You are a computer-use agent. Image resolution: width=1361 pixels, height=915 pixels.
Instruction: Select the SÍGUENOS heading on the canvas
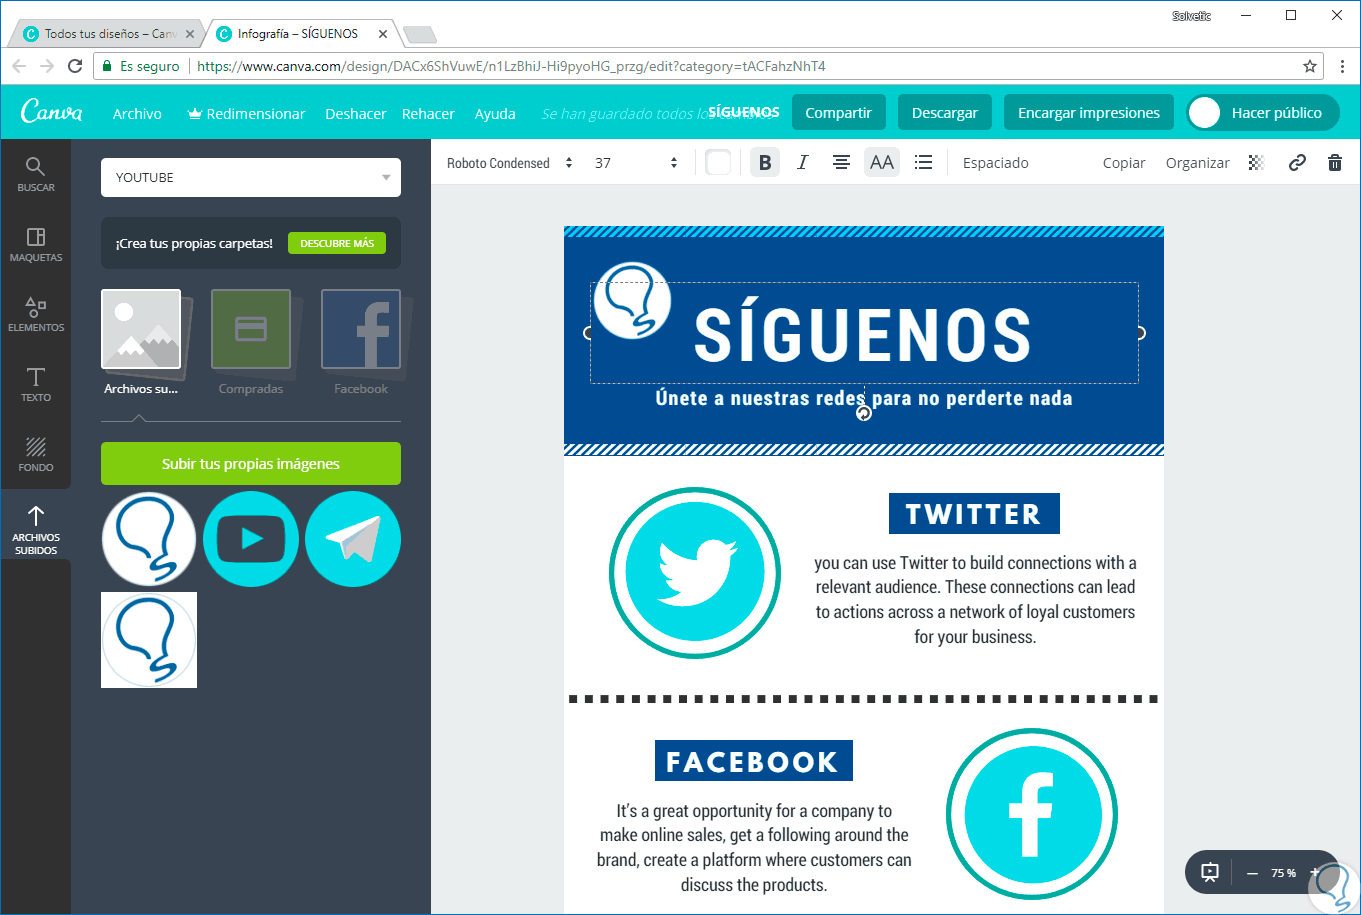(863, 333)
